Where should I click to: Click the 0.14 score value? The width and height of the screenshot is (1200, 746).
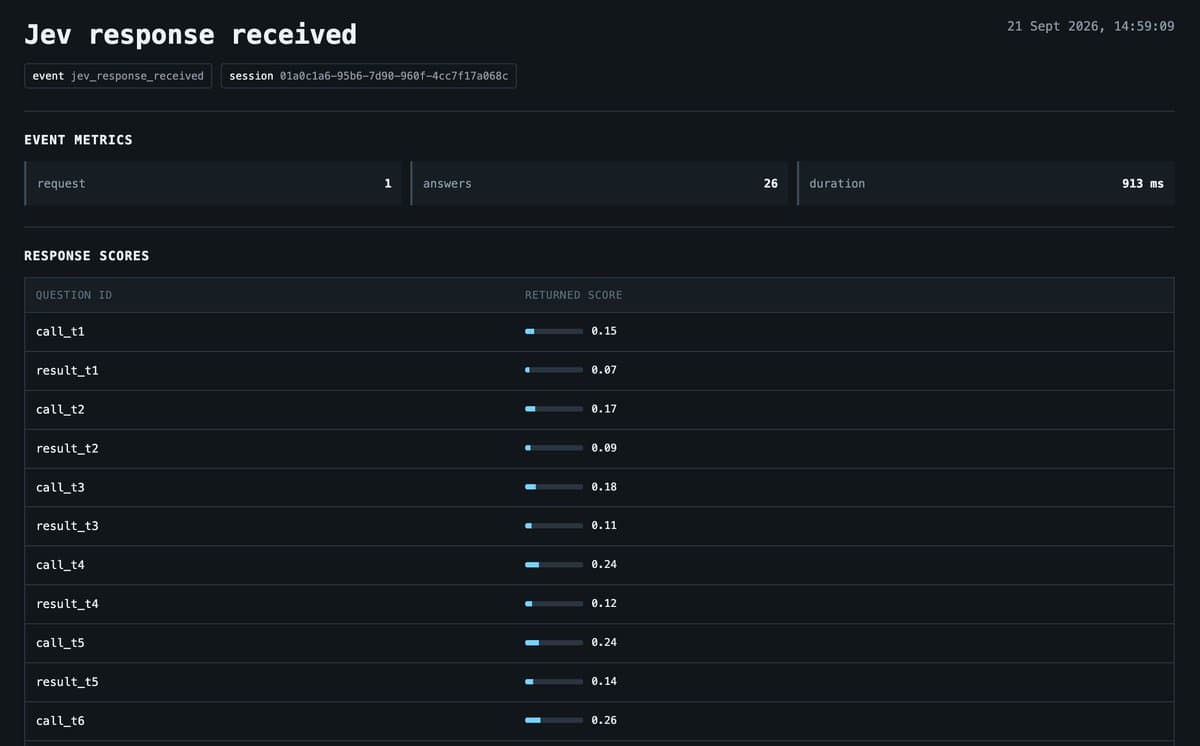pyautogui.click(x=604, y=682)
